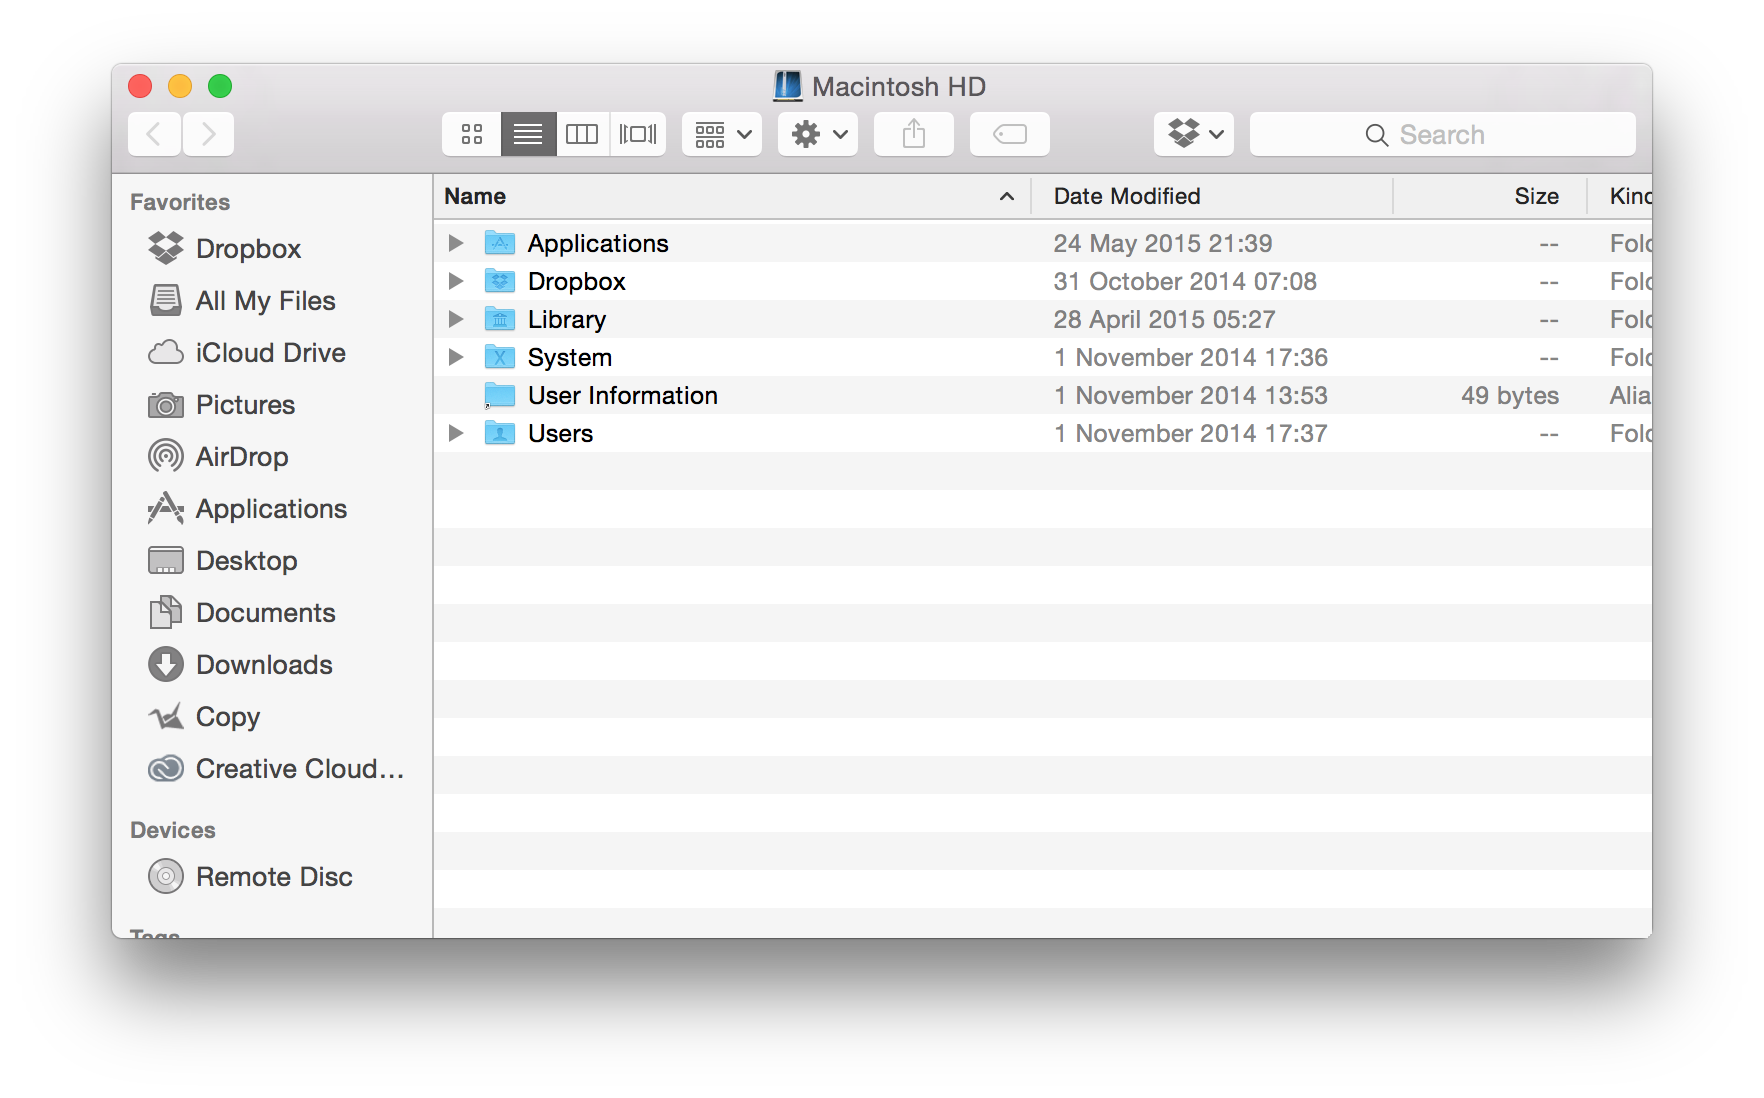Expand the Dropbox folder disclosure triangle
The height and width of the screenshot is (1098, 1764).
456,281
